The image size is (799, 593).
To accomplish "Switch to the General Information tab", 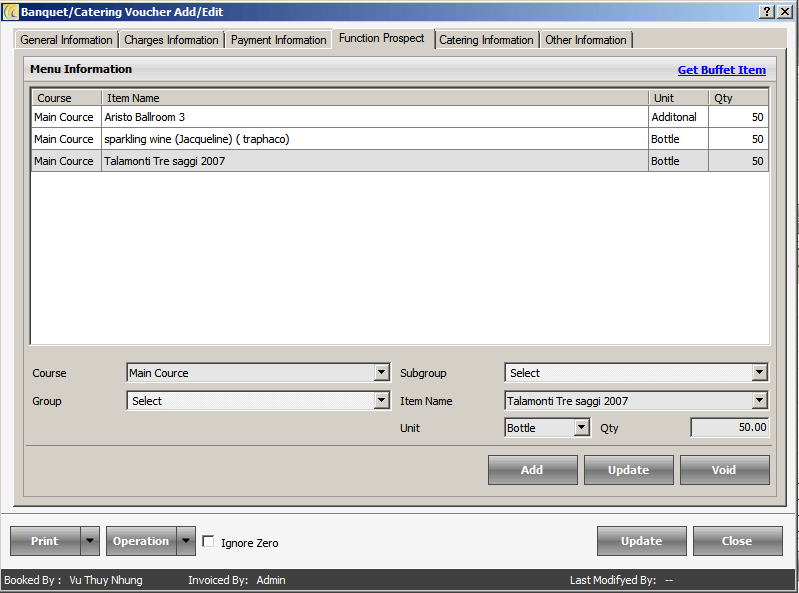I will (67, 40).
